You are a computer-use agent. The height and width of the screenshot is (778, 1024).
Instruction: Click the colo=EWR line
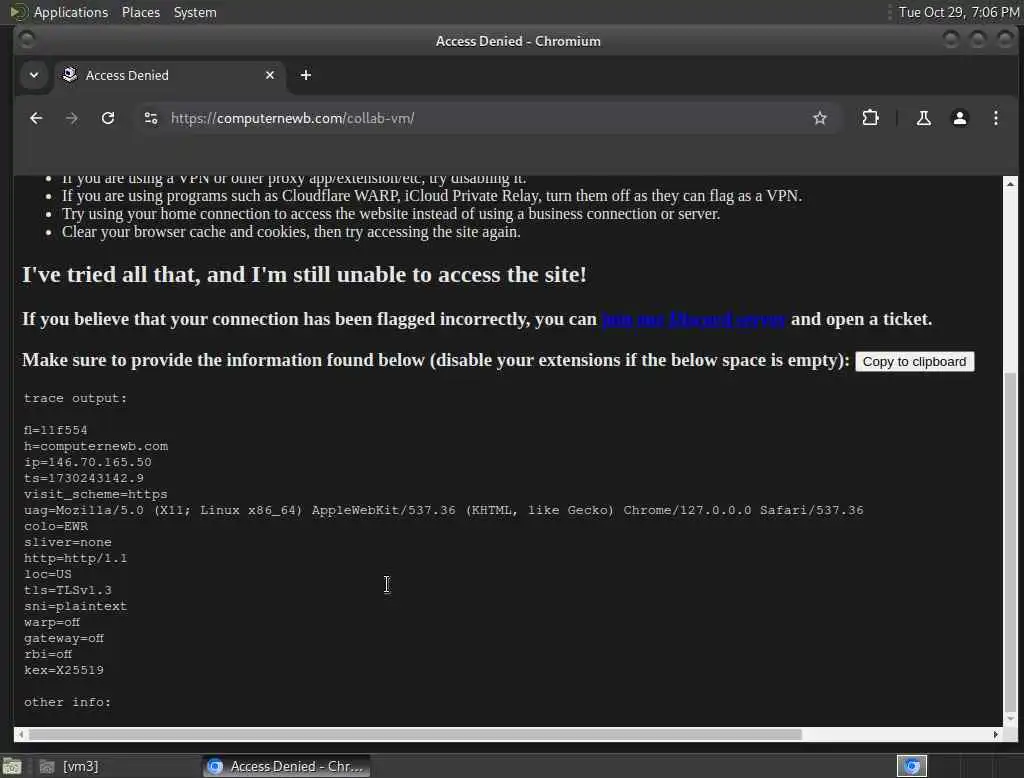click(x=56, y=526)
